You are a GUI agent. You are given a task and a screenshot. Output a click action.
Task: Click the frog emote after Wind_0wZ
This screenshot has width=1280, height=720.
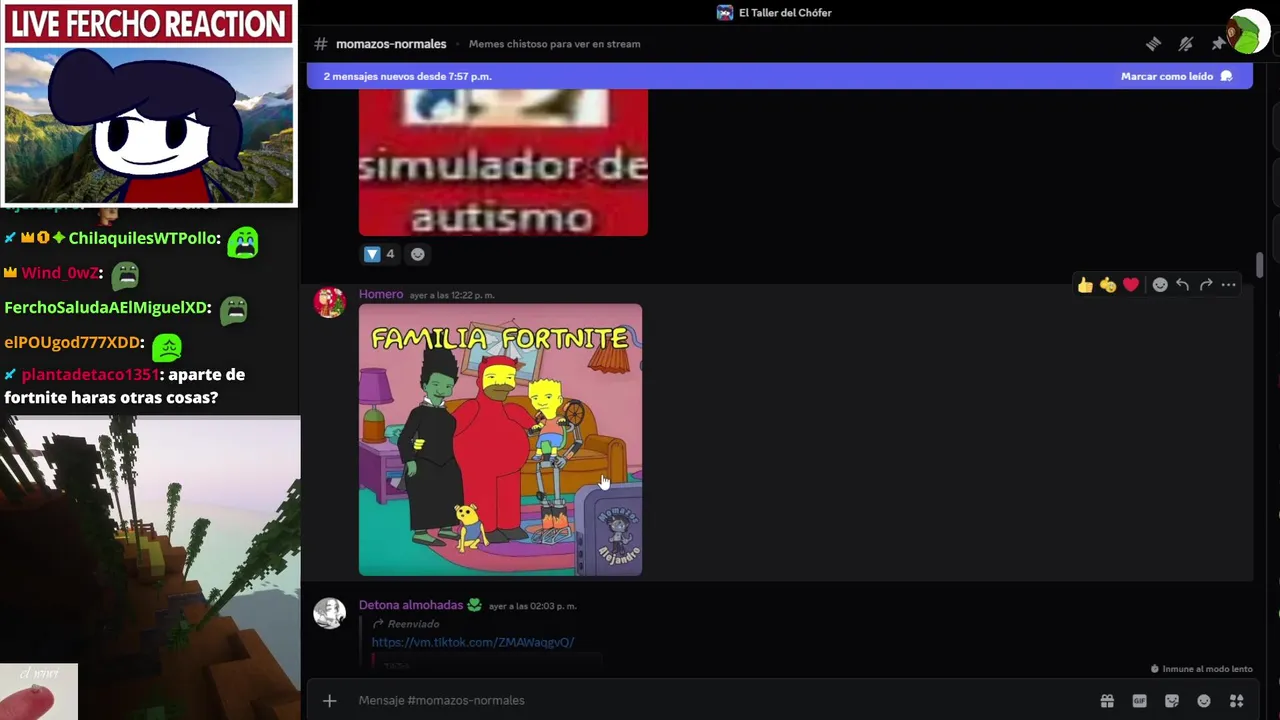click(125, 275)
